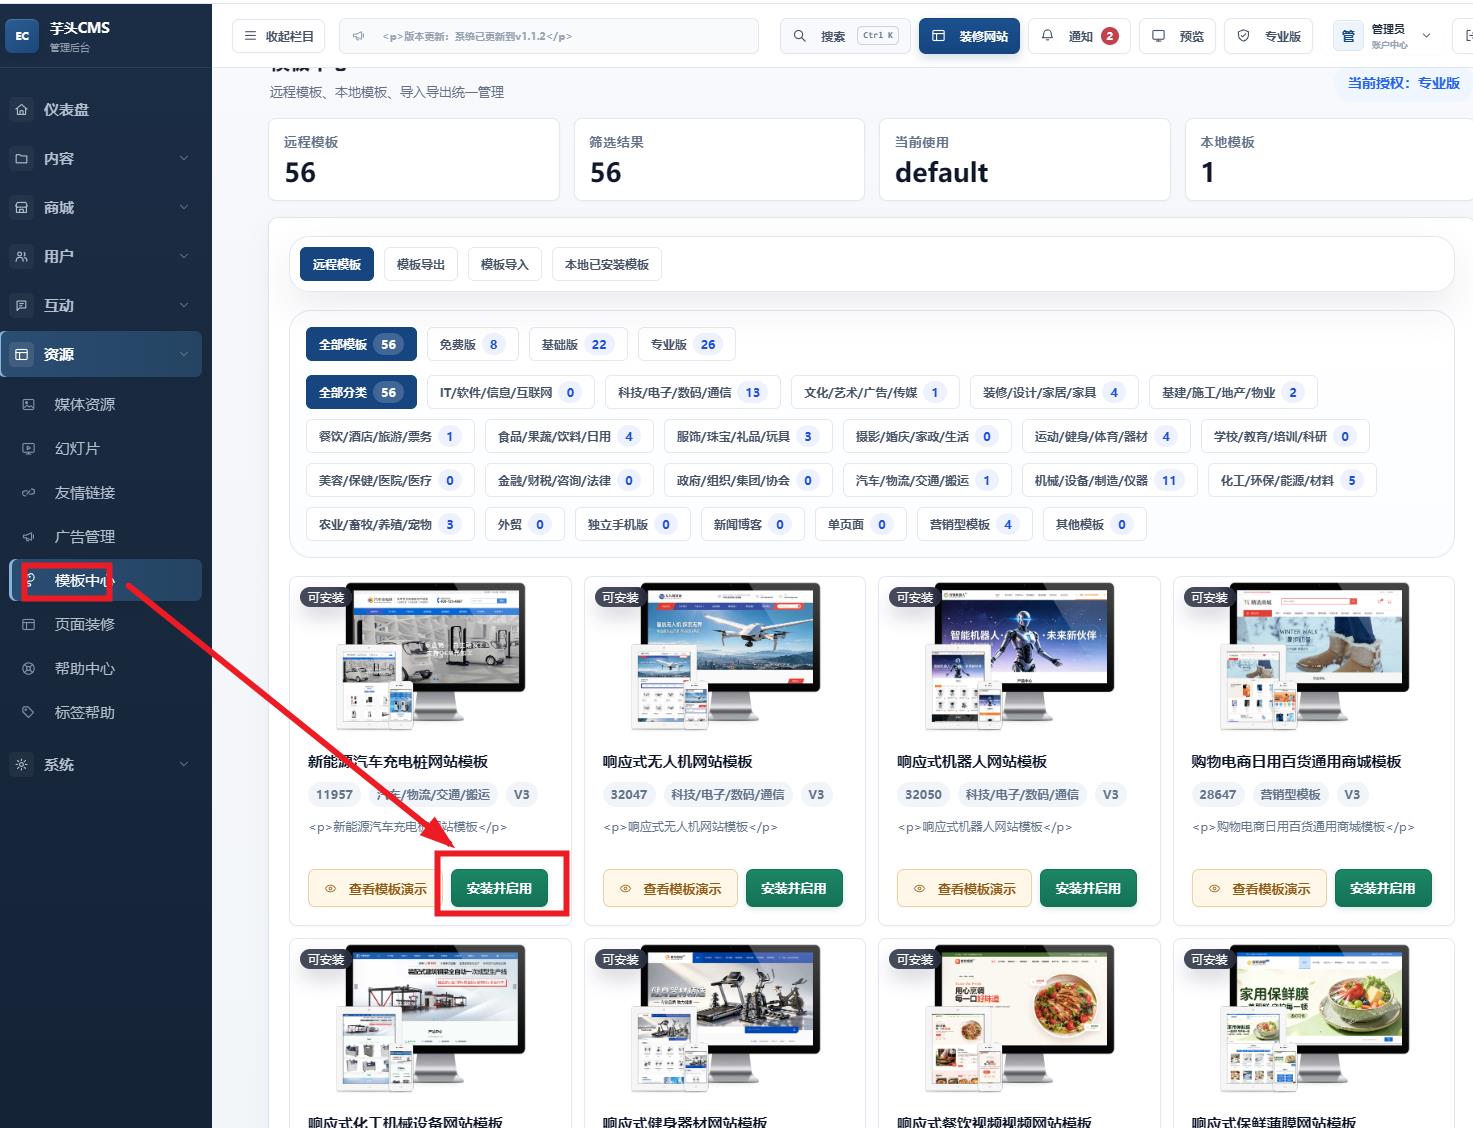
Task: Click 安装并启用 for 响应式无人机网站模板
Action: (x=794, y=889)
